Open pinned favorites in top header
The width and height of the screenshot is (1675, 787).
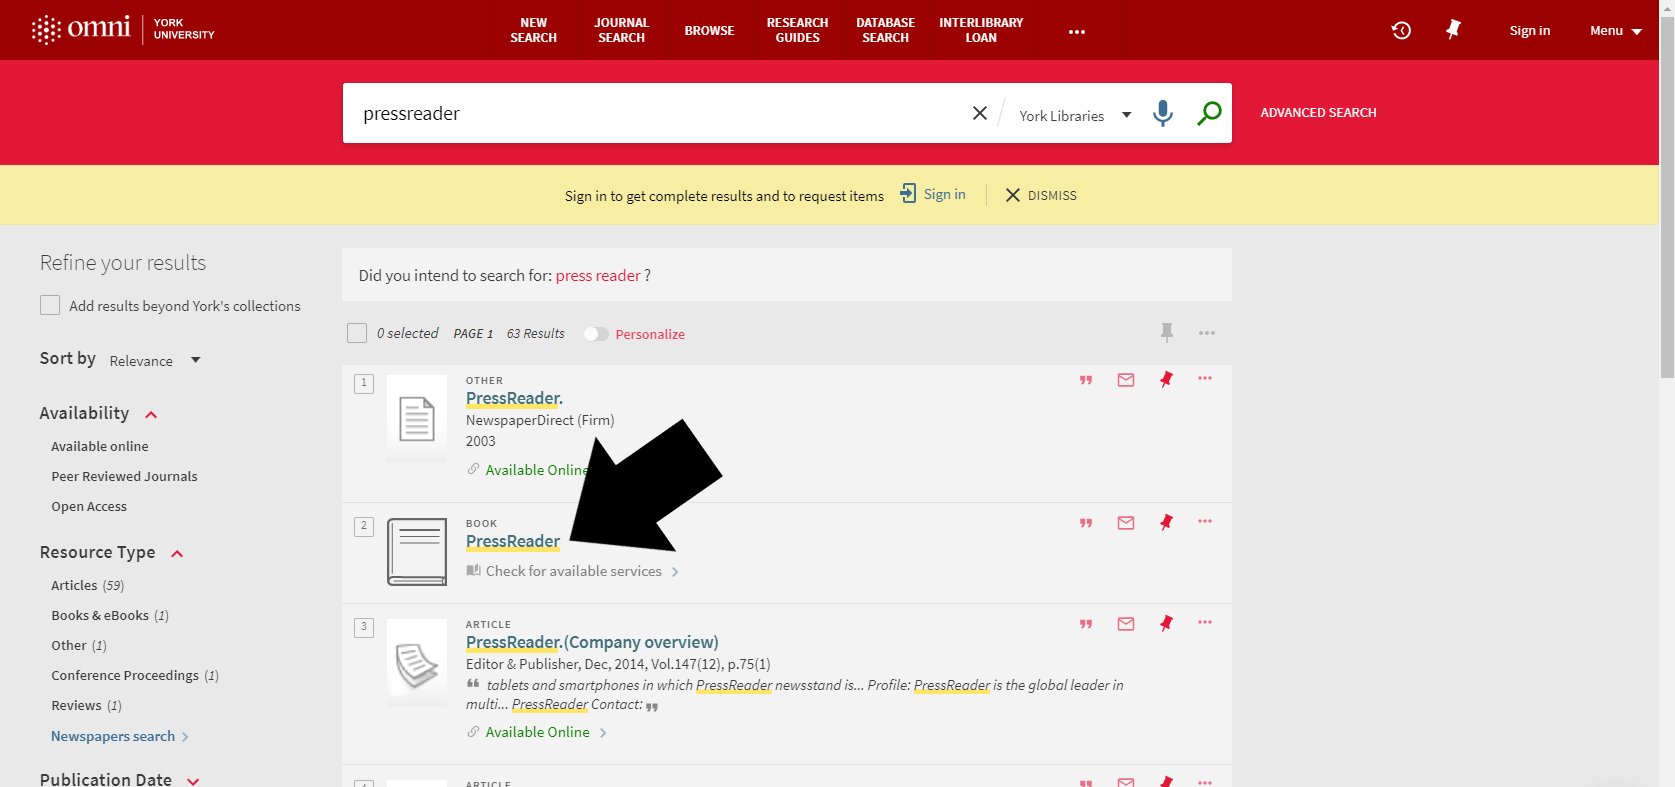point(1453,30)
